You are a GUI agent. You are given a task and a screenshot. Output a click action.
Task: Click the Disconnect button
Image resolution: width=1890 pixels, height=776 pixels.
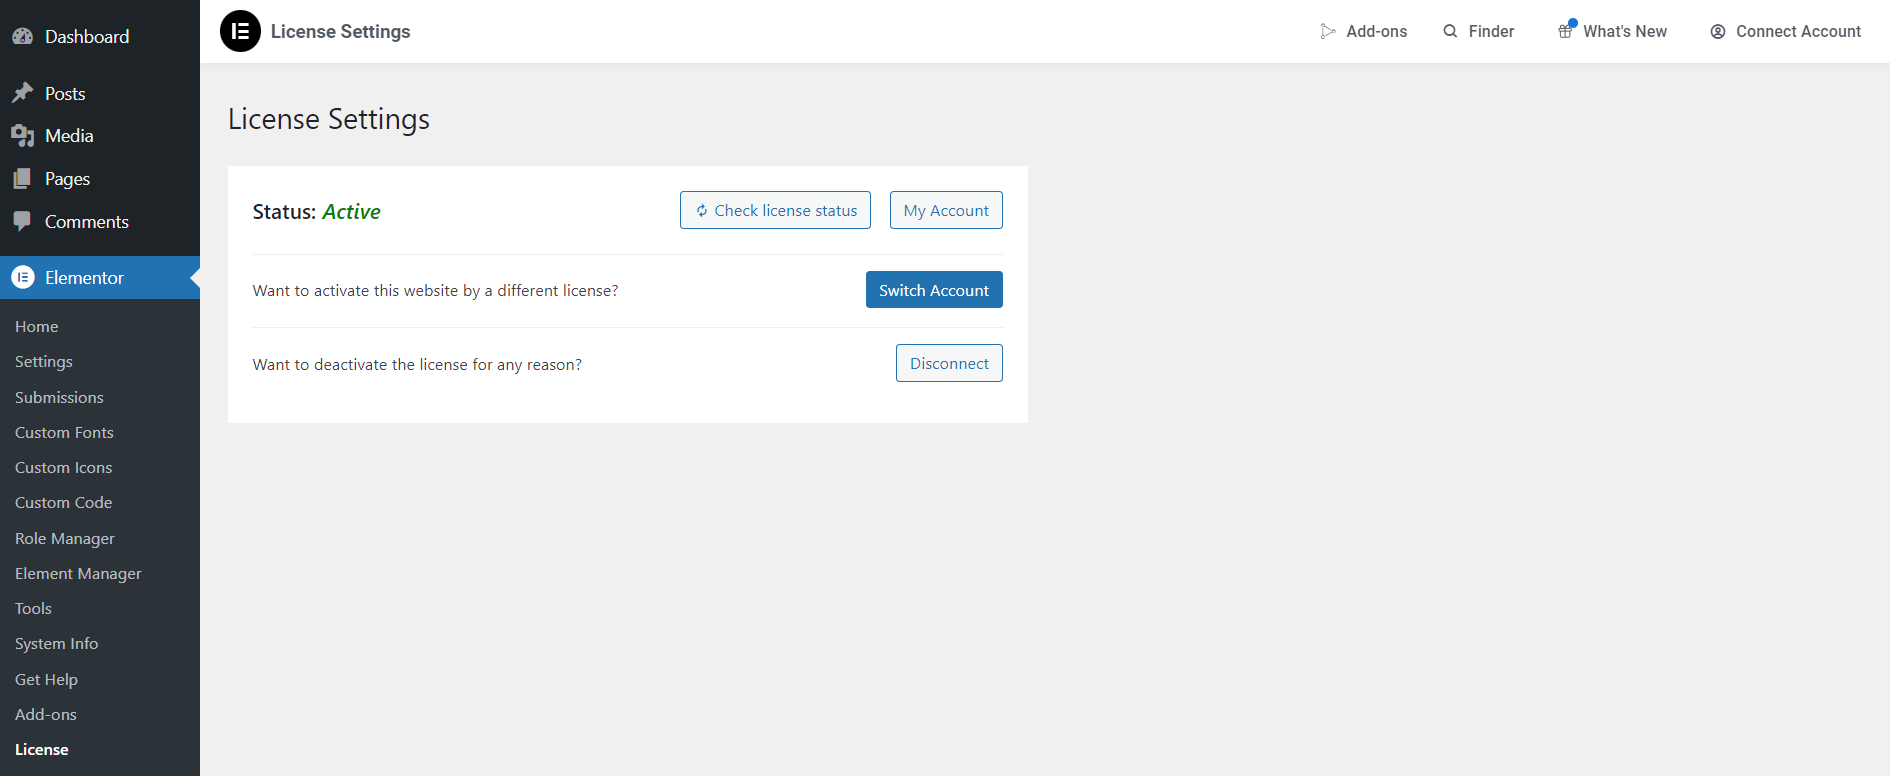point(949,363)
